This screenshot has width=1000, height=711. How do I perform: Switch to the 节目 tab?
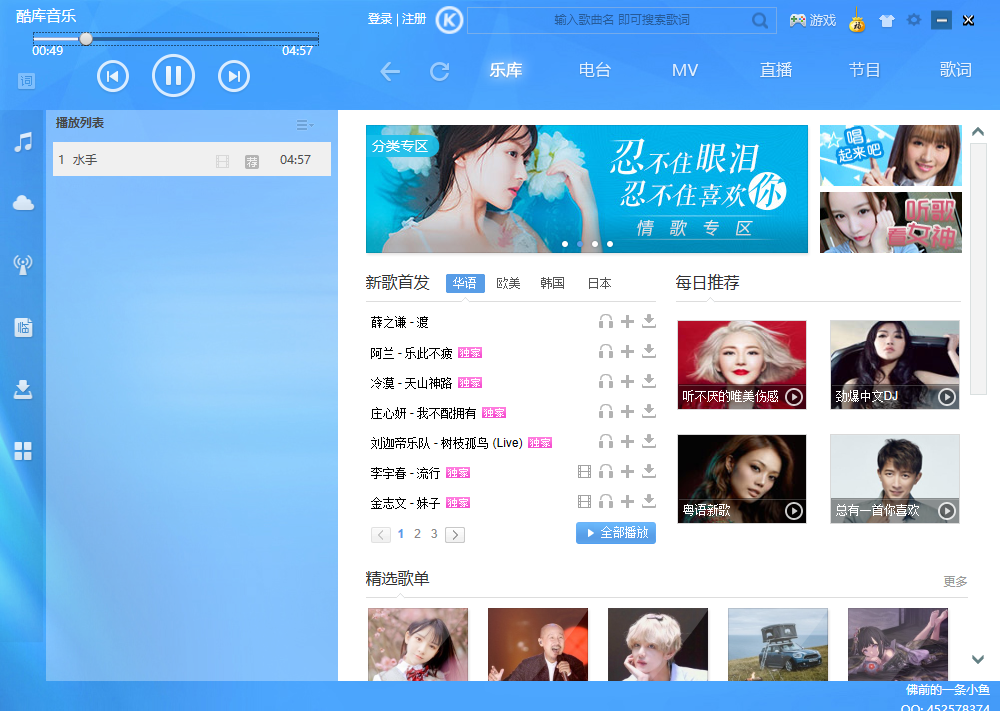point(864,70)
